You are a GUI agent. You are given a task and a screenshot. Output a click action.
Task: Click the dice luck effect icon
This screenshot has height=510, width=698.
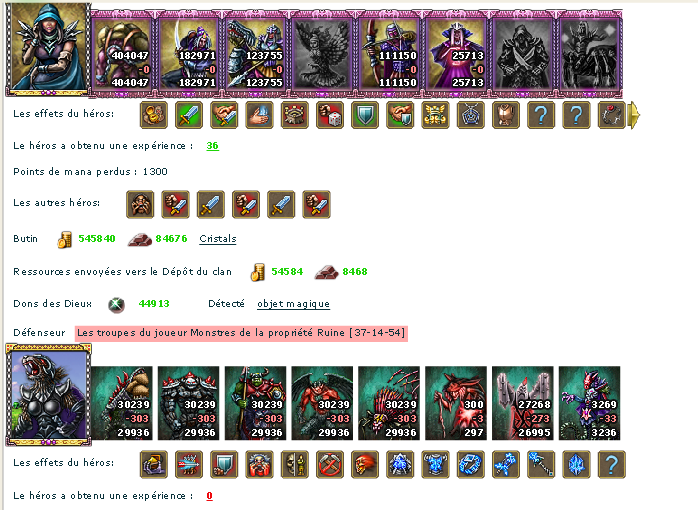click(330, 115)
